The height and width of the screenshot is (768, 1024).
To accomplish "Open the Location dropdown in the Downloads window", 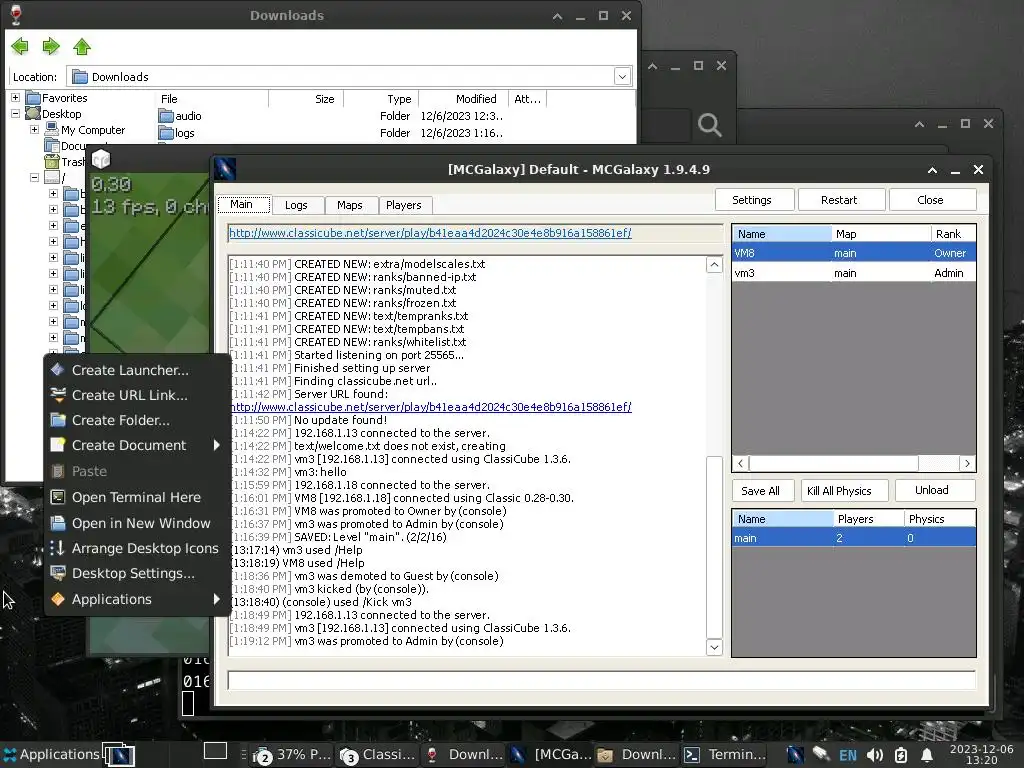I will pos(622,76).
